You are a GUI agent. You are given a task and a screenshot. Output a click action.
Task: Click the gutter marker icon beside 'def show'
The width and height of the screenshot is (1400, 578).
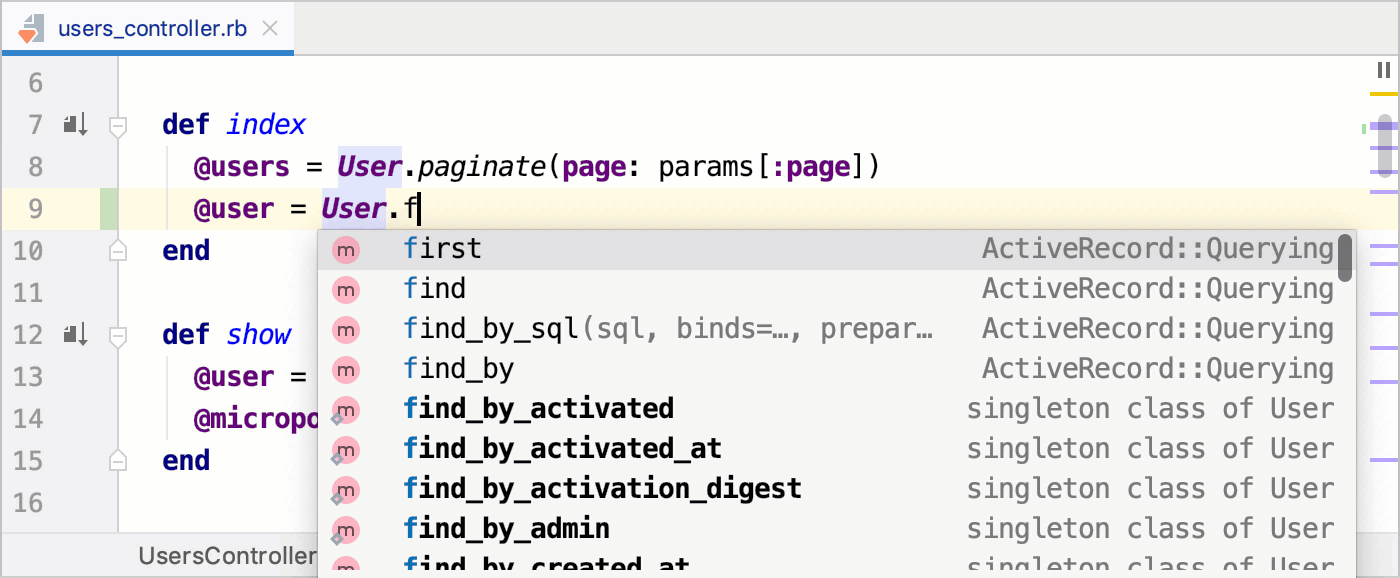74,334
